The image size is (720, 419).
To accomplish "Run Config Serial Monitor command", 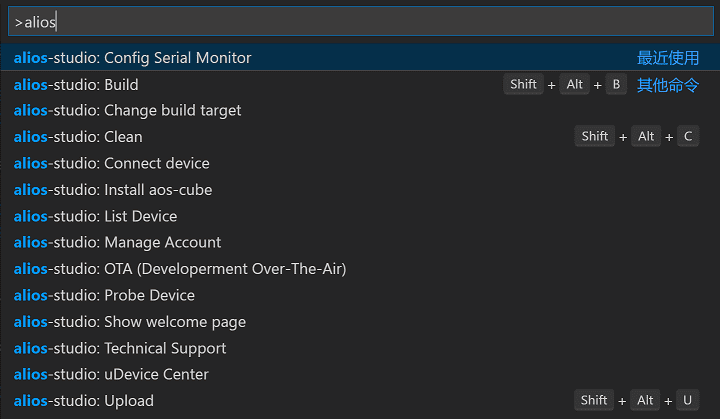I will pyautogui.click(x=133, y=58).
